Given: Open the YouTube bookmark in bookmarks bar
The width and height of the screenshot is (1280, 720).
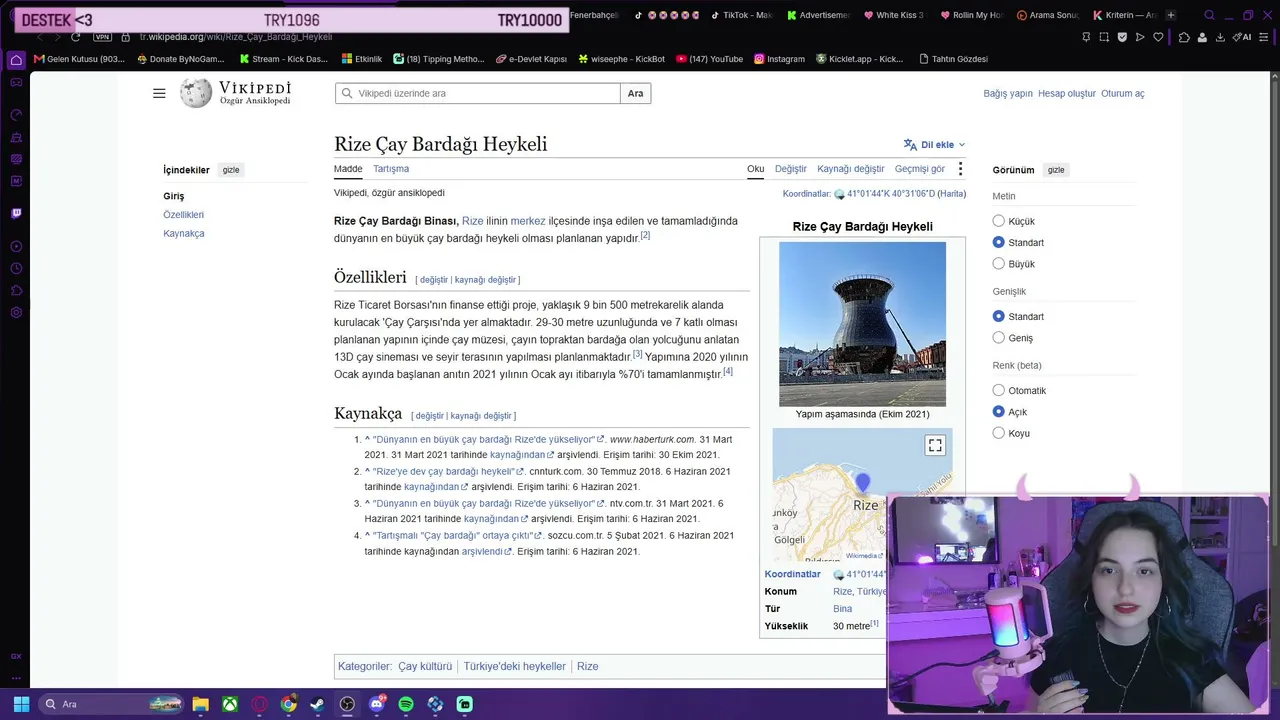Looking at the screenshot, I should point(709,59).
